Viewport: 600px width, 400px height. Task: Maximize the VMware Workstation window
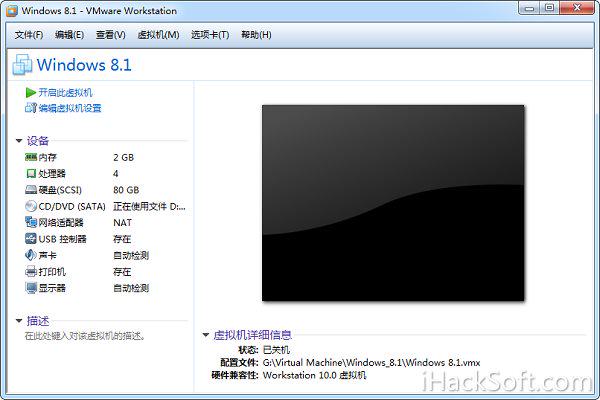tap(549, 8)
